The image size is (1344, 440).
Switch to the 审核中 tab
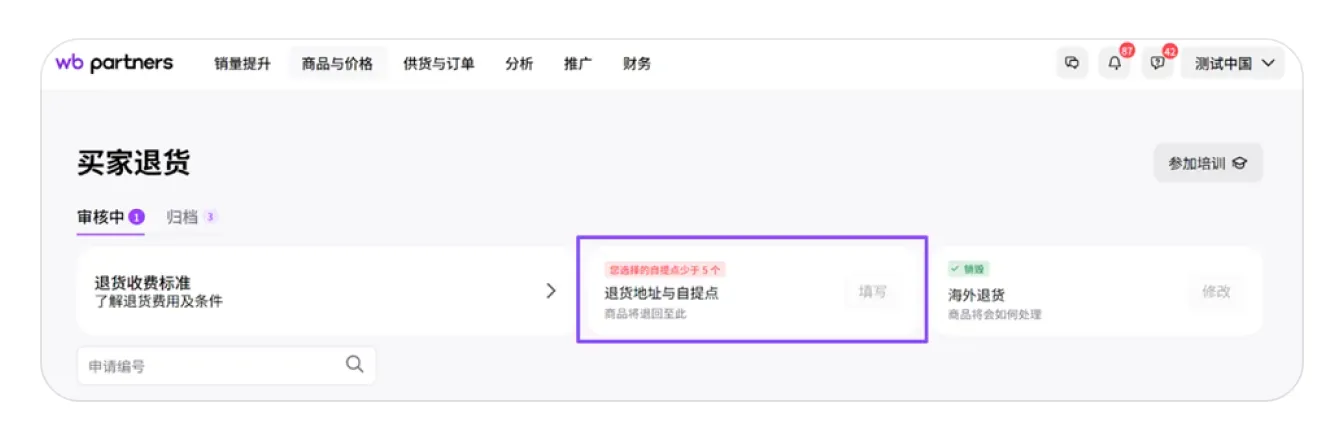[101, 217]
